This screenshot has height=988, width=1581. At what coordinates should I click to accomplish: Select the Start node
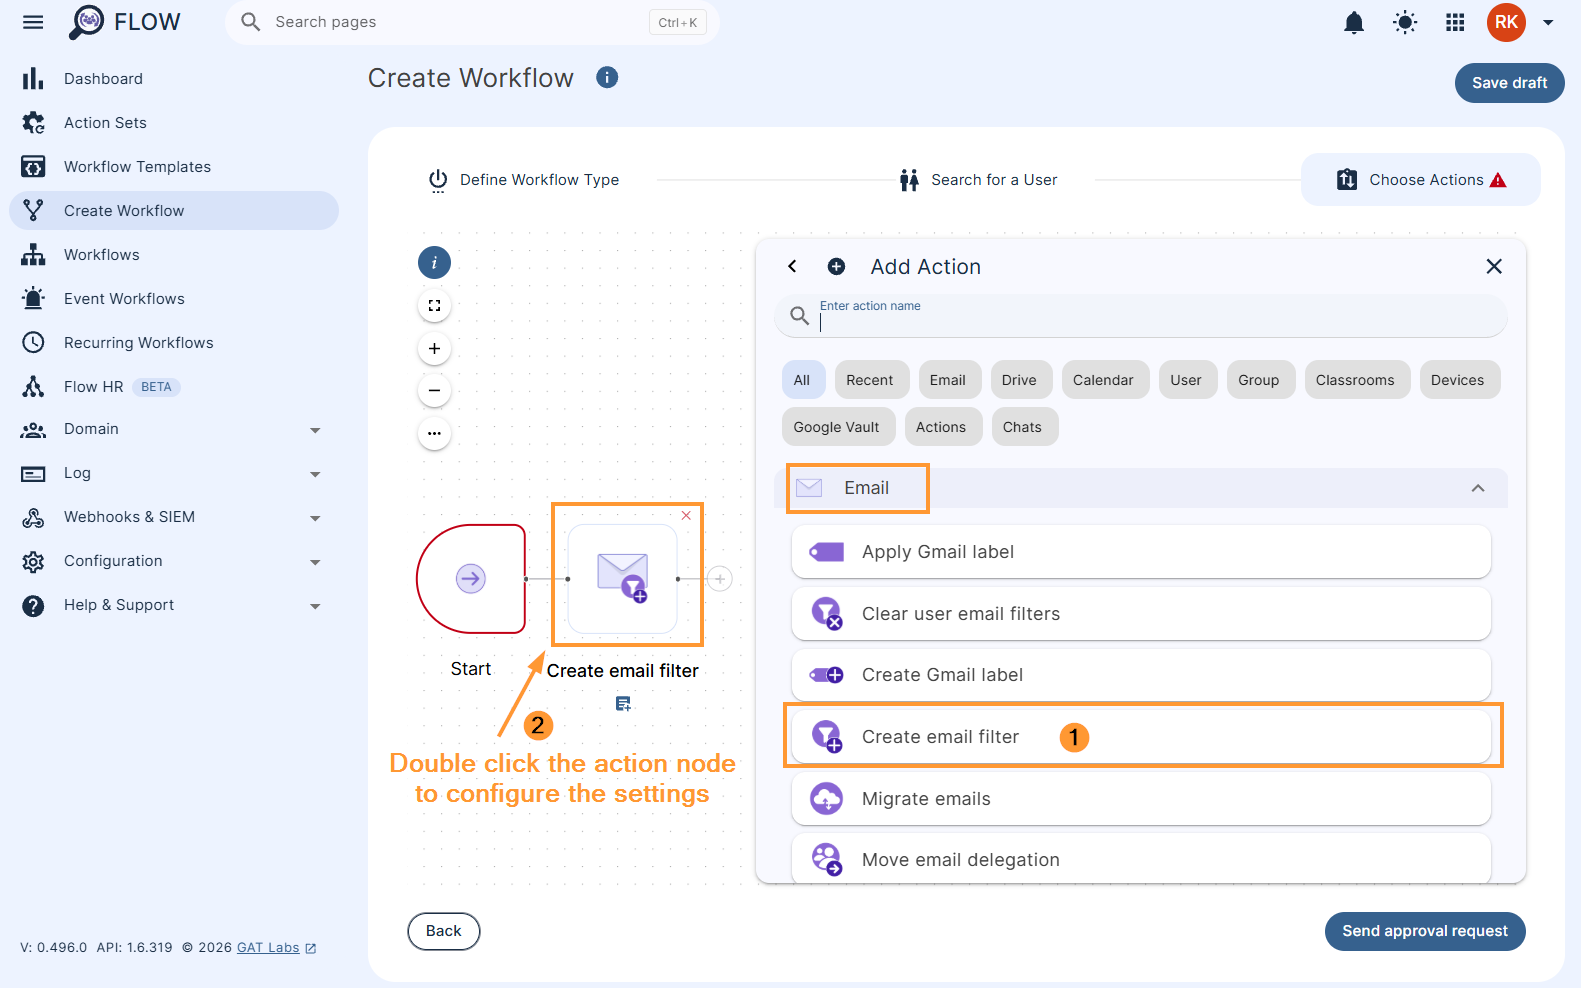pyautogui.click(x=471, y=579)
